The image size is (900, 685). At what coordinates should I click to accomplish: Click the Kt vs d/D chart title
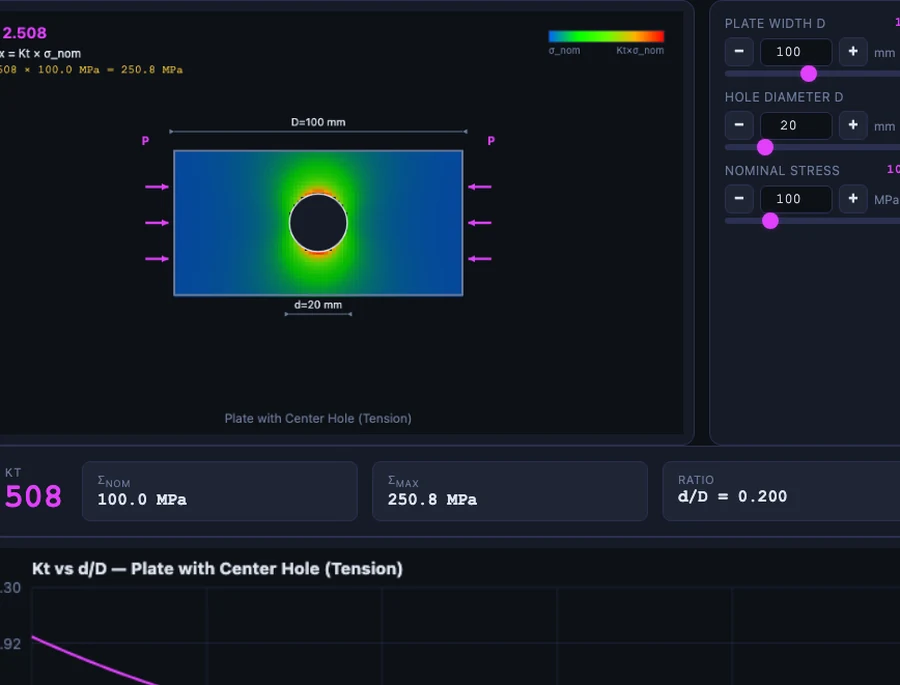tap(217, 568)
